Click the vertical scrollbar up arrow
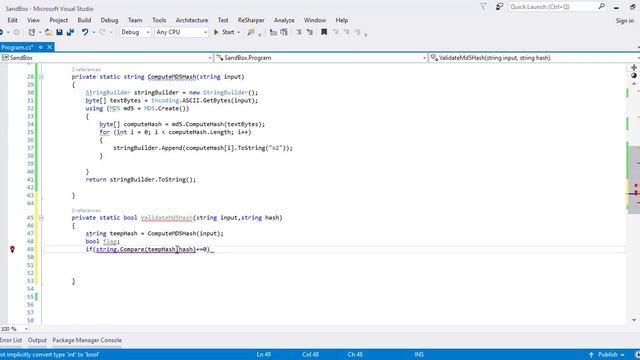The image size is (640, 360). pyautogui.click(x=634, y=84)
